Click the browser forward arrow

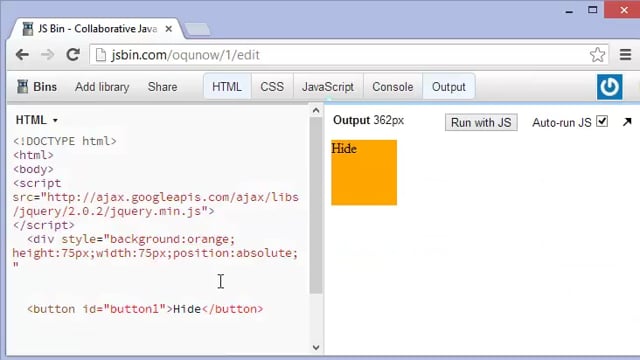(47, 55)
